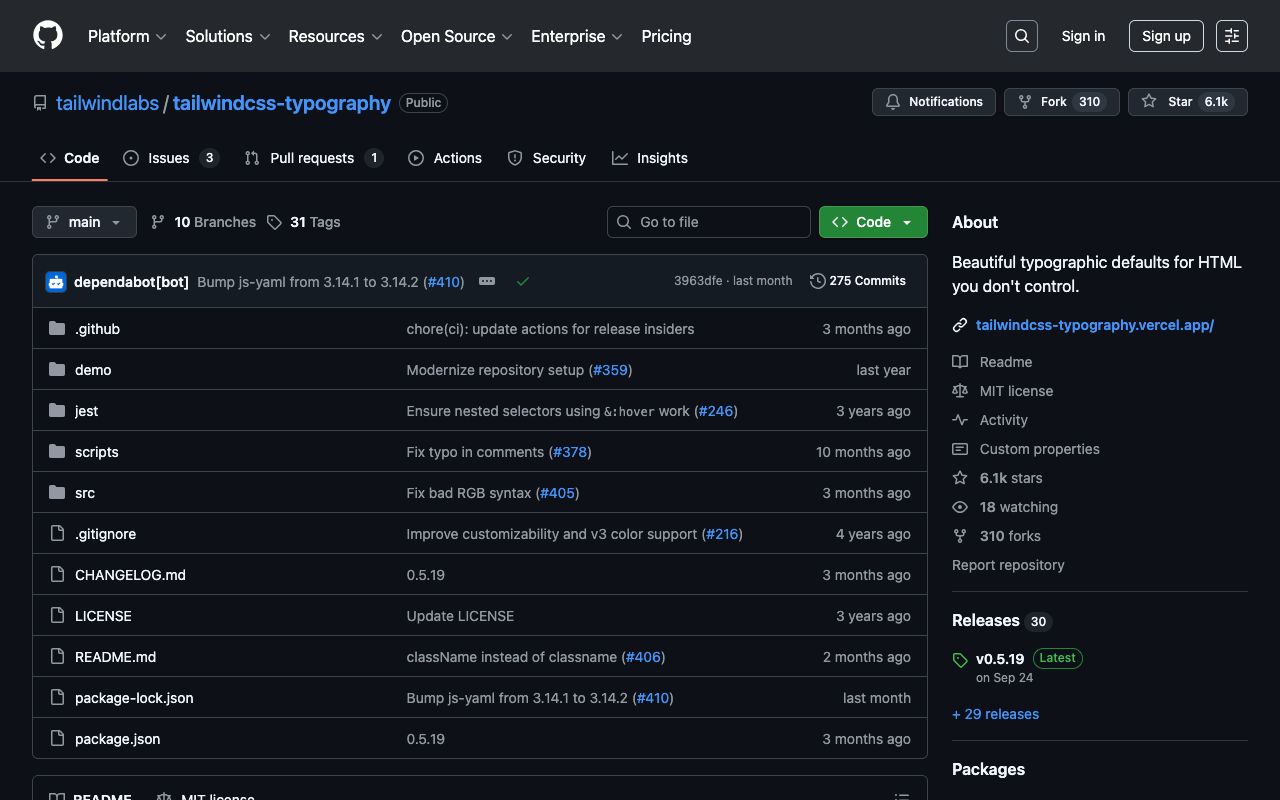Open search with magnifier icon
The width and height of the screenshot is (1280, 800).
pyautogui.click(x=1021, y=36)
